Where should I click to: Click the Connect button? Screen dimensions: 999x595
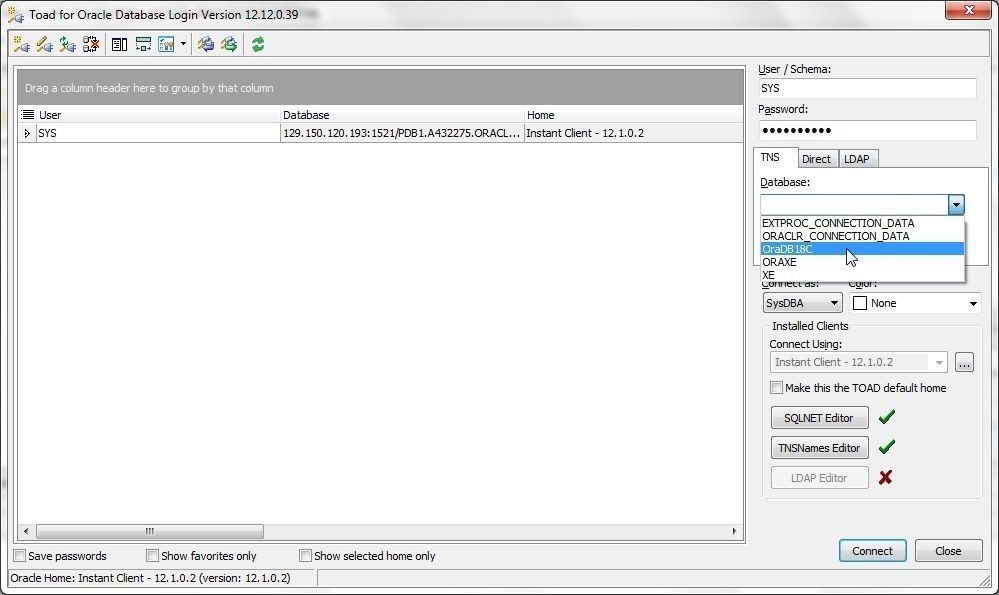click(x=872, y=550)
